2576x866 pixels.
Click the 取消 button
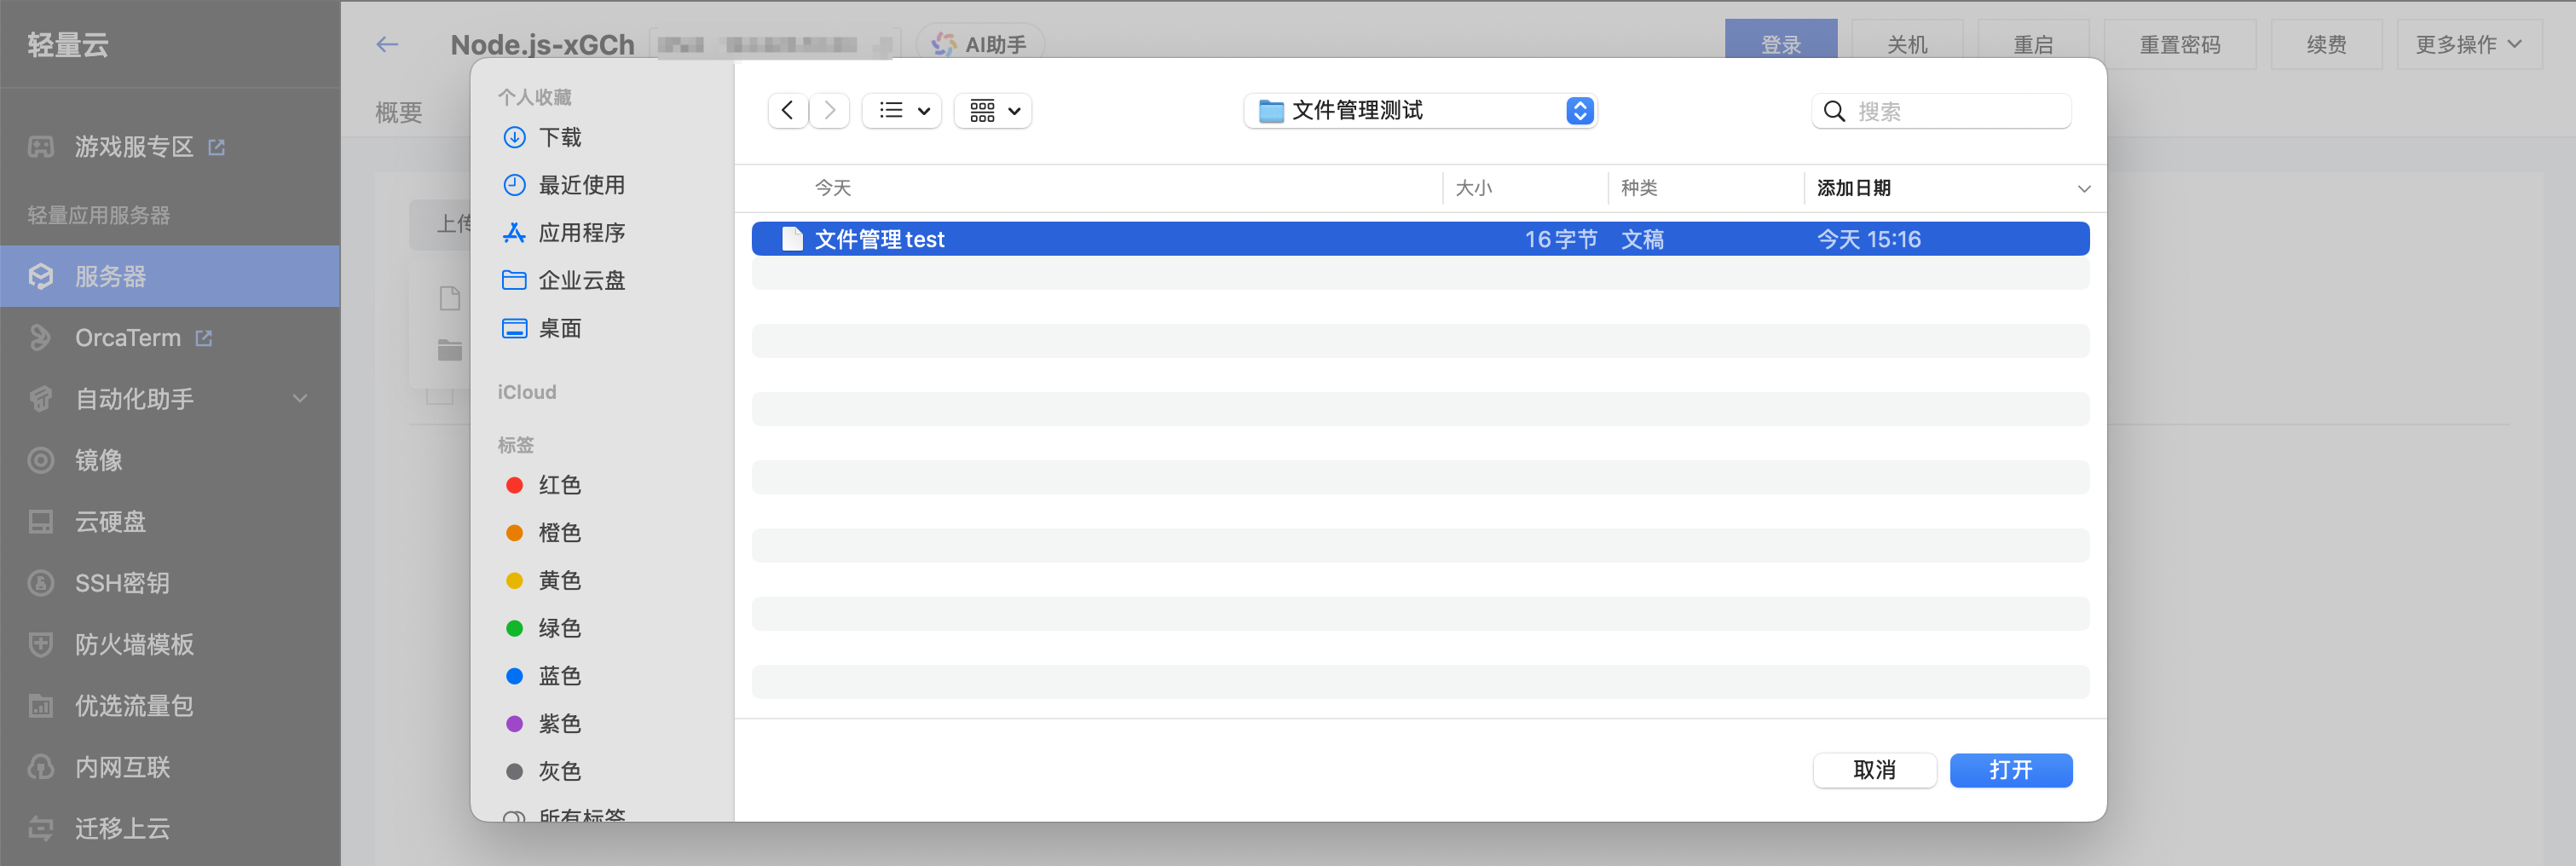(x=1873, y=769)
